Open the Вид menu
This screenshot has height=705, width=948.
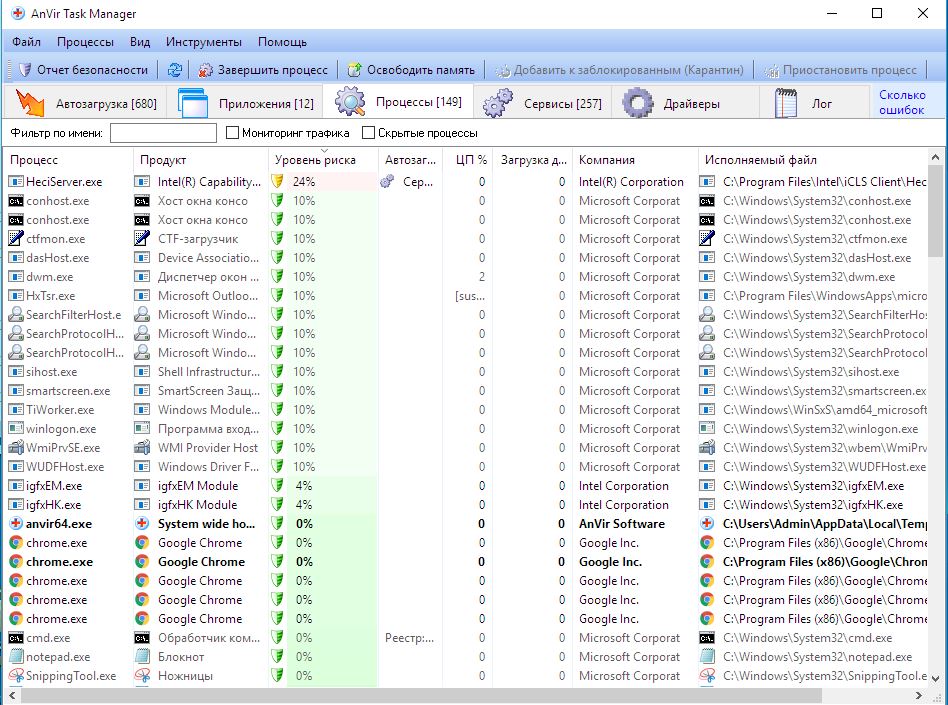(140, 42)
